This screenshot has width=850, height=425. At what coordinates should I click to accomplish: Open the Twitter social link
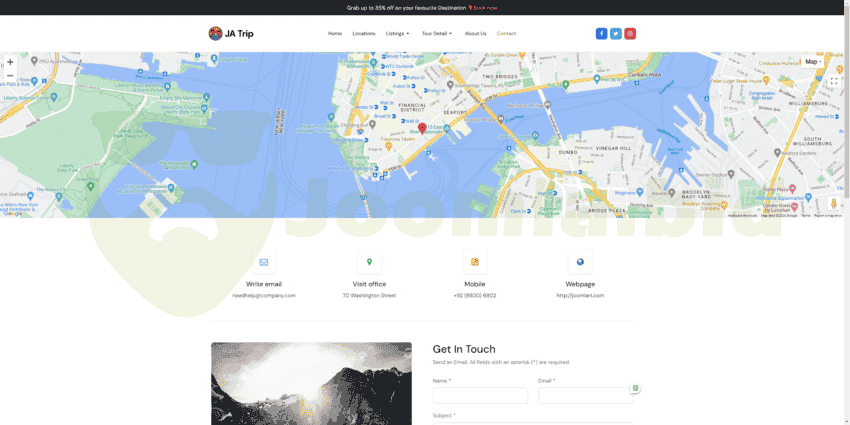point(616,33)
